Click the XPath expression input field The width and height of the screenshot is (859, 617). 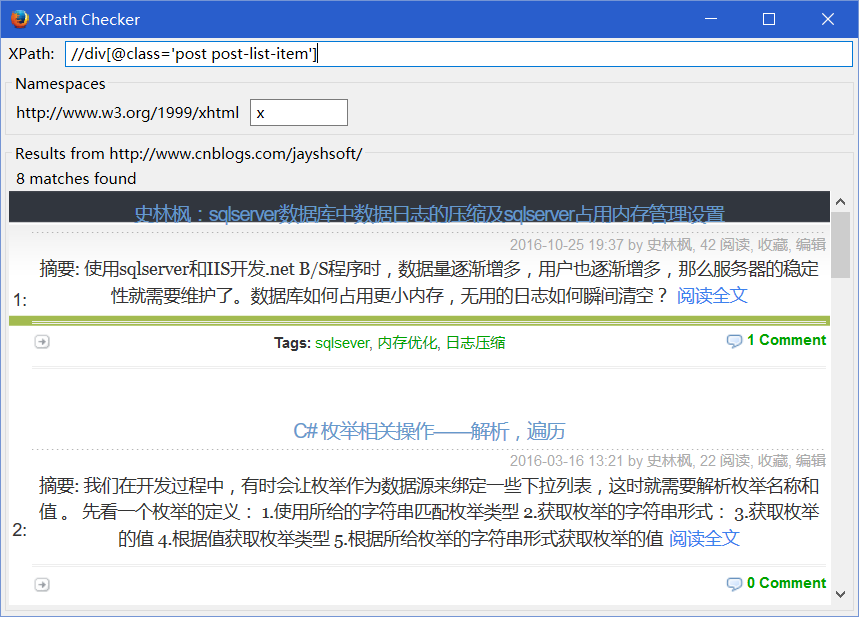click(459, 54)
